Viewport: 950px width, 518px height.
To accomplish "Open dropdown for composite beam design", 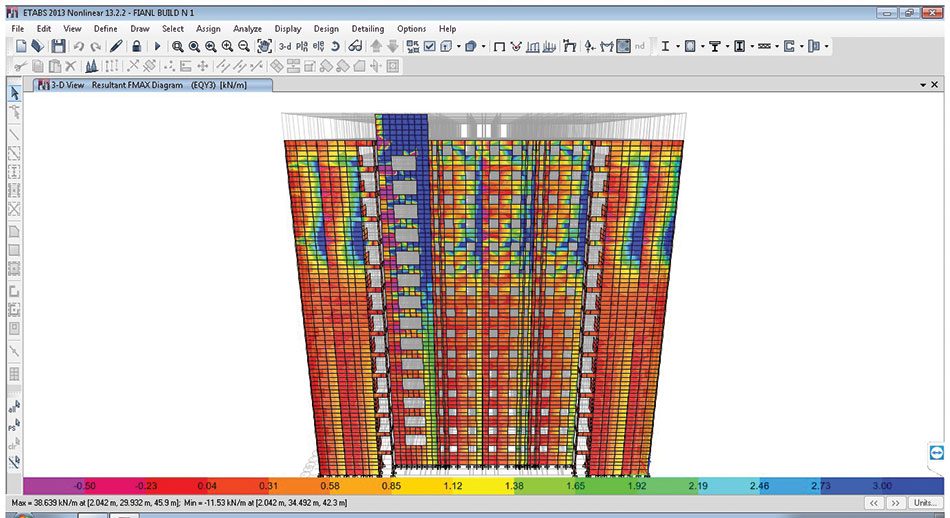I will (728, 46).
